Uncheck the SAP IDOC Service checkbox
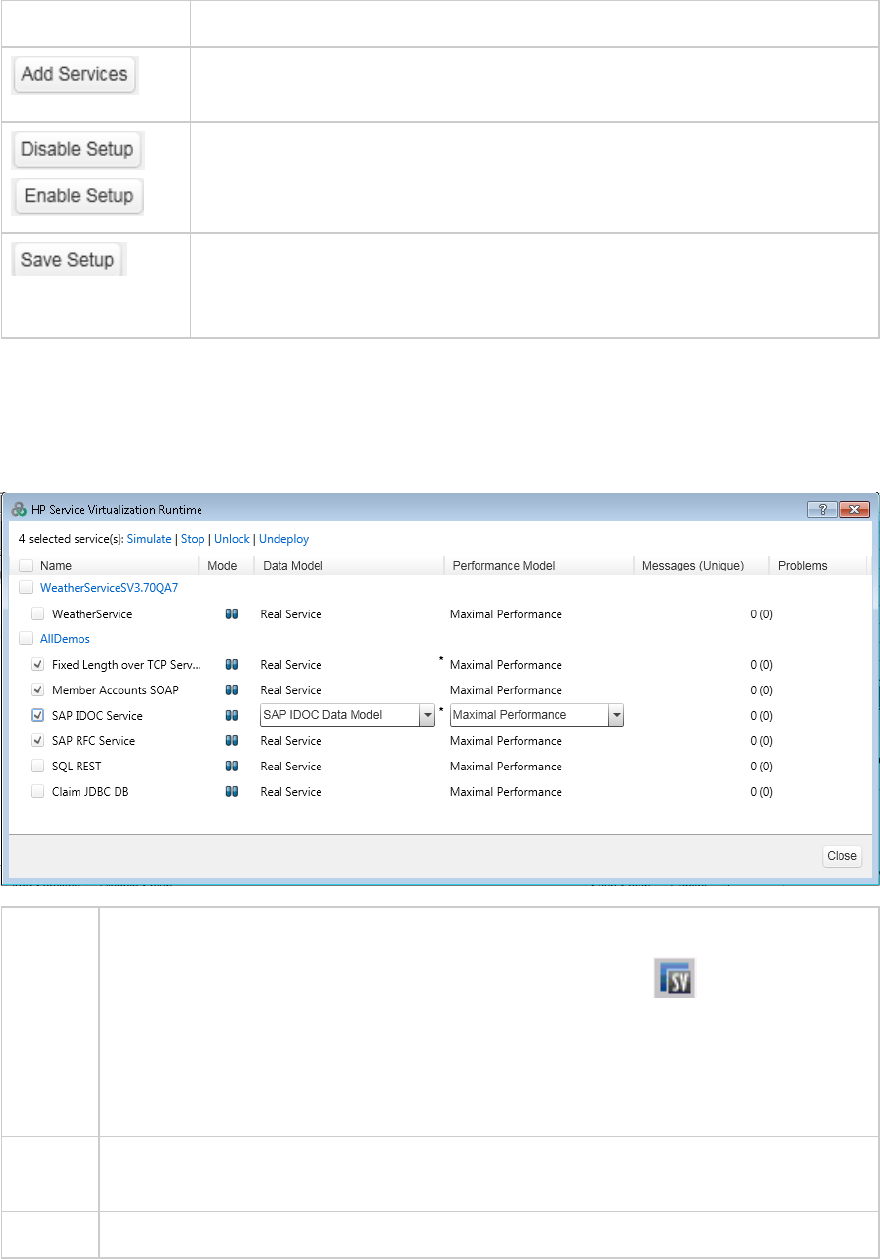Viewport: 880px width, 1259px height. 38,715
